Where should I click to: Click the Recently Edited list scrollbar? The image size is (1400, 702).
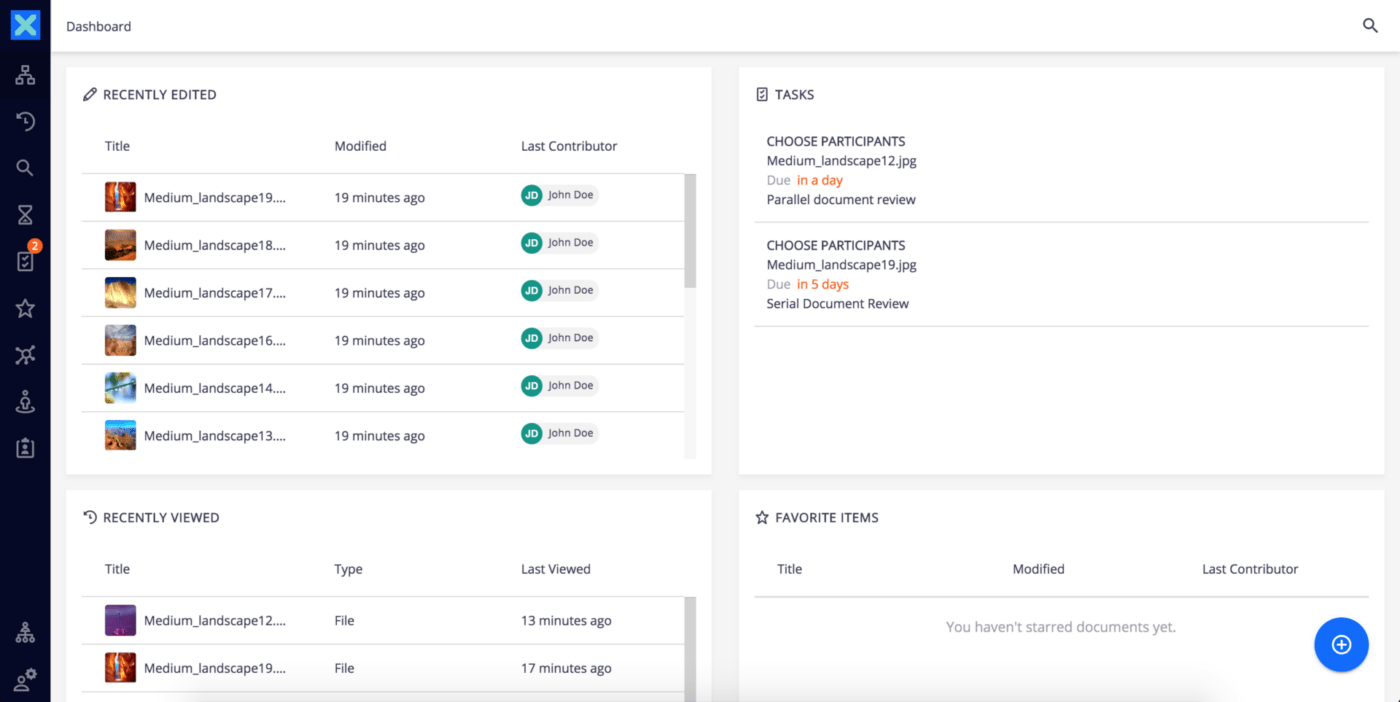pyautogui.click(x=690, y=231)
